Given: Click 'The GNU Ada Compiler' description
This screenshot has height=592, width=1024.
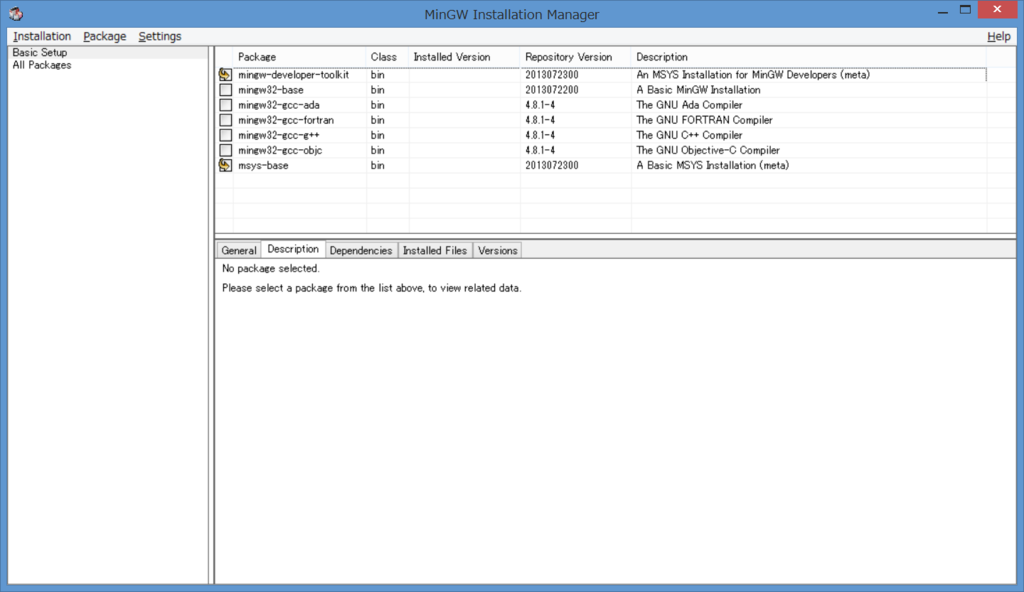Looking at the screenshot, I should [689, 105].
